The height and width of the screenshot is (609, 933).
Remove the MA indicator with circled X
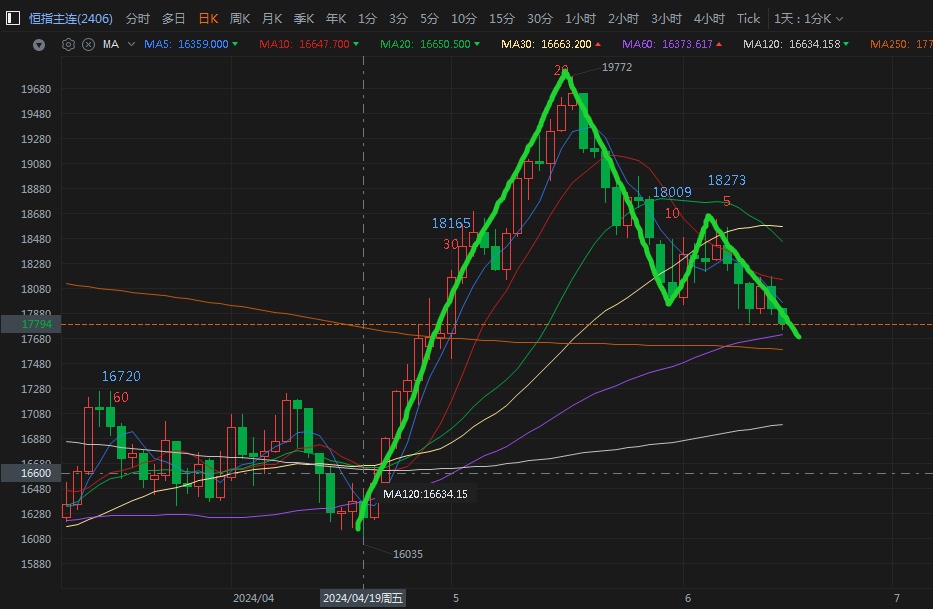coord(88,44)
